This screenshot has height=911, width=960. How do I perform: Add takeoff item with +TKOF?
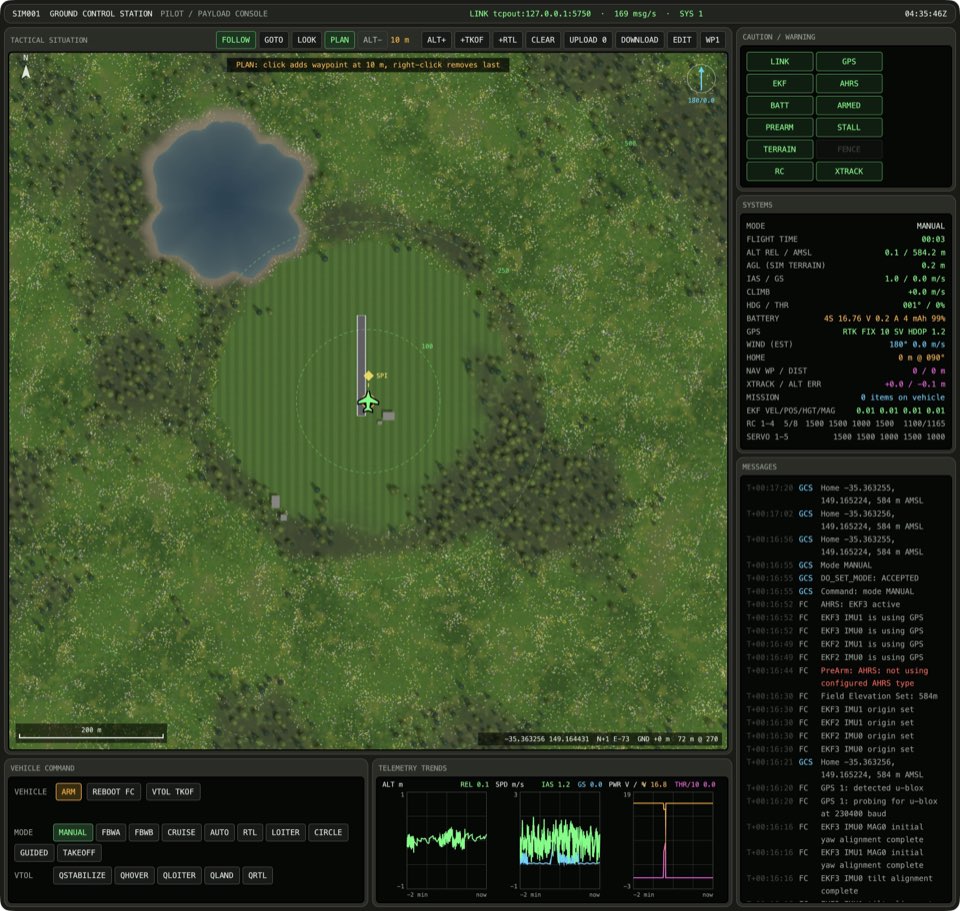tap(471, 40)
